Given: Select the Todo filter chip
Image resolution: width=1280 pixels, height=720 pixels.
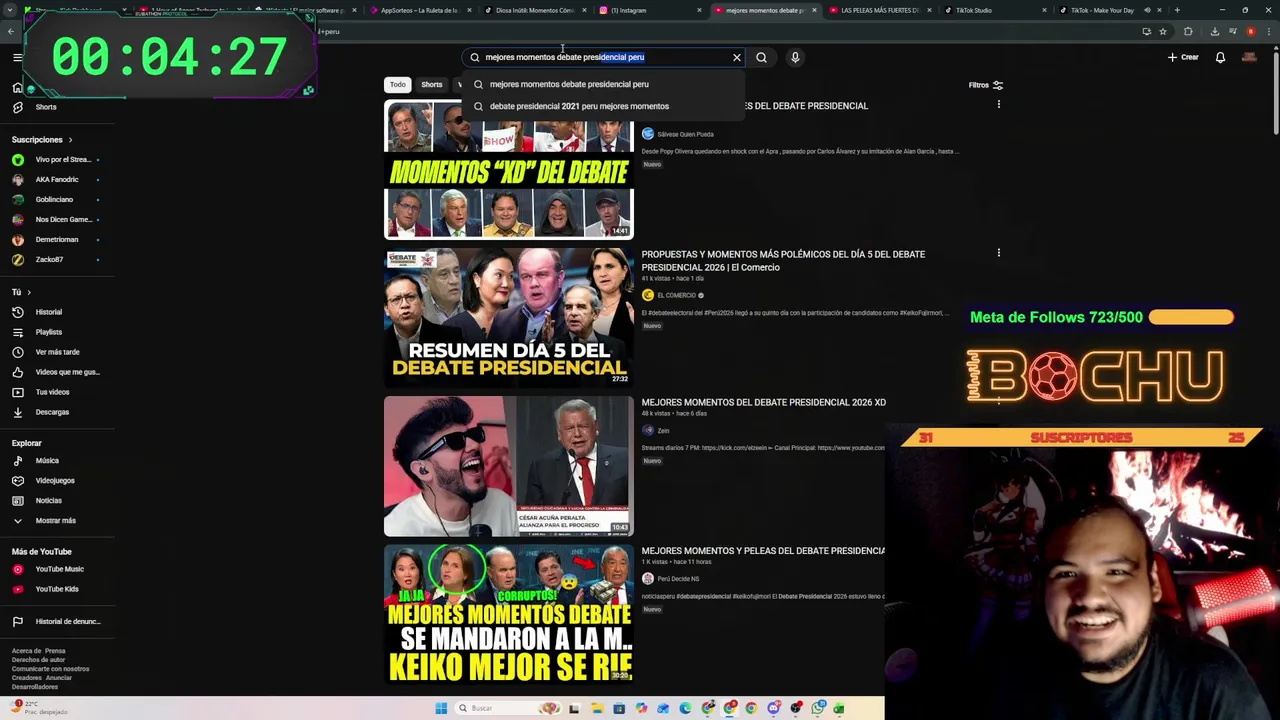Looking at the screenshot, I should [398, 85].
